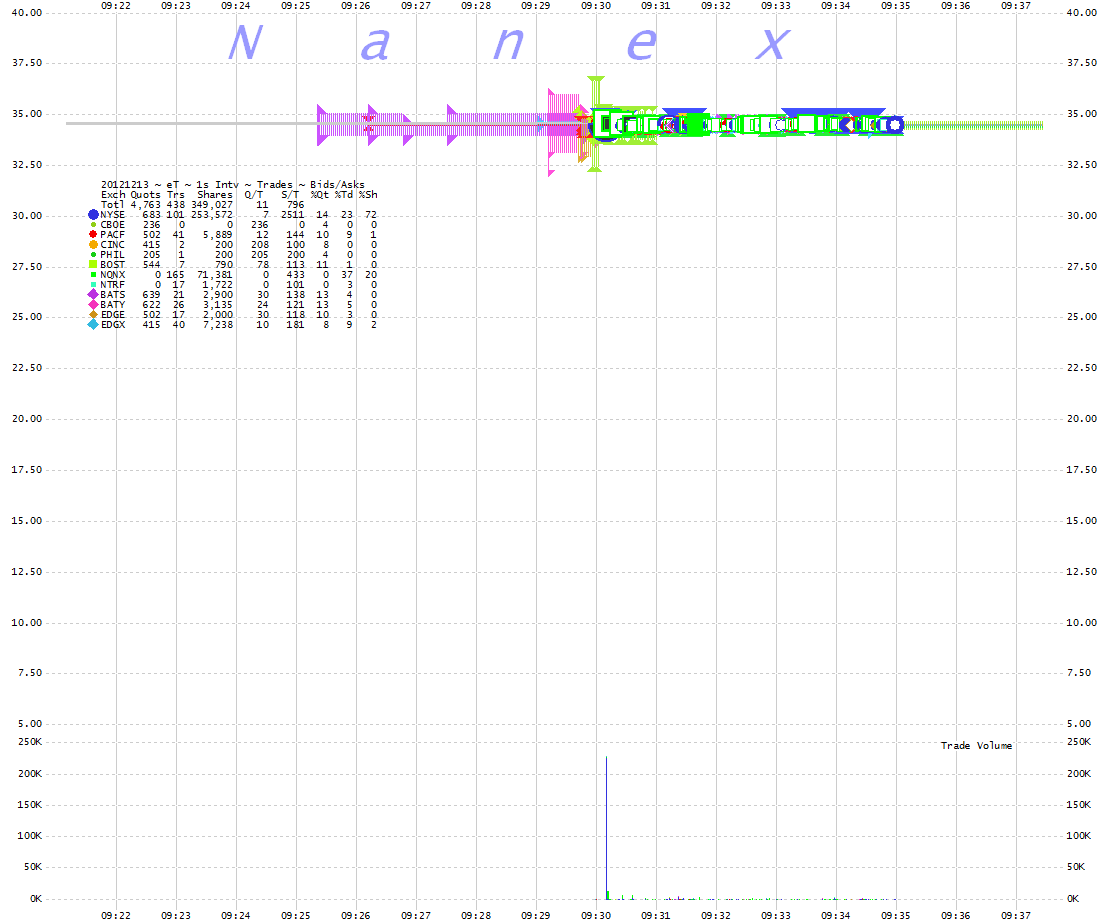
Task: Click the magenta BATY diamond marker
Action: (93, 305)
